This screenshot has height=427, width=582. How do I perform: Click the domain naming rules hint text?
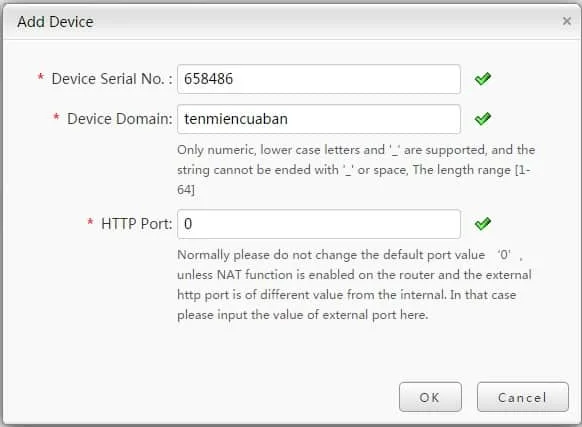[356, 170]
